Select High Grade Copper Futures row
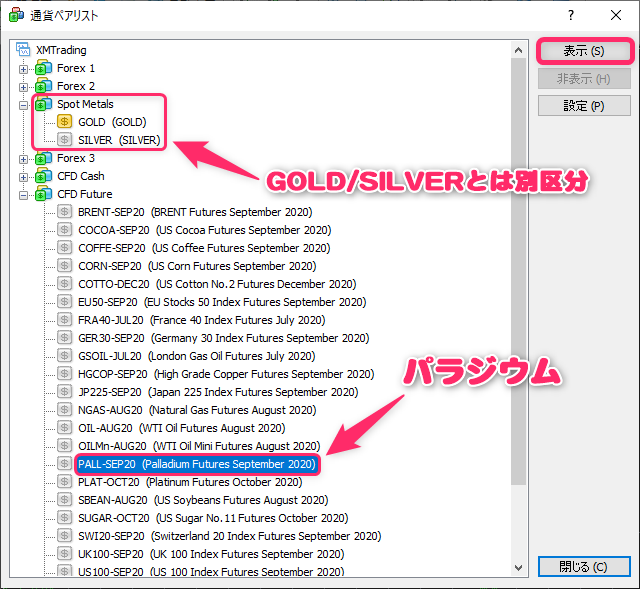The image size is (640, 589). point(226,373)
